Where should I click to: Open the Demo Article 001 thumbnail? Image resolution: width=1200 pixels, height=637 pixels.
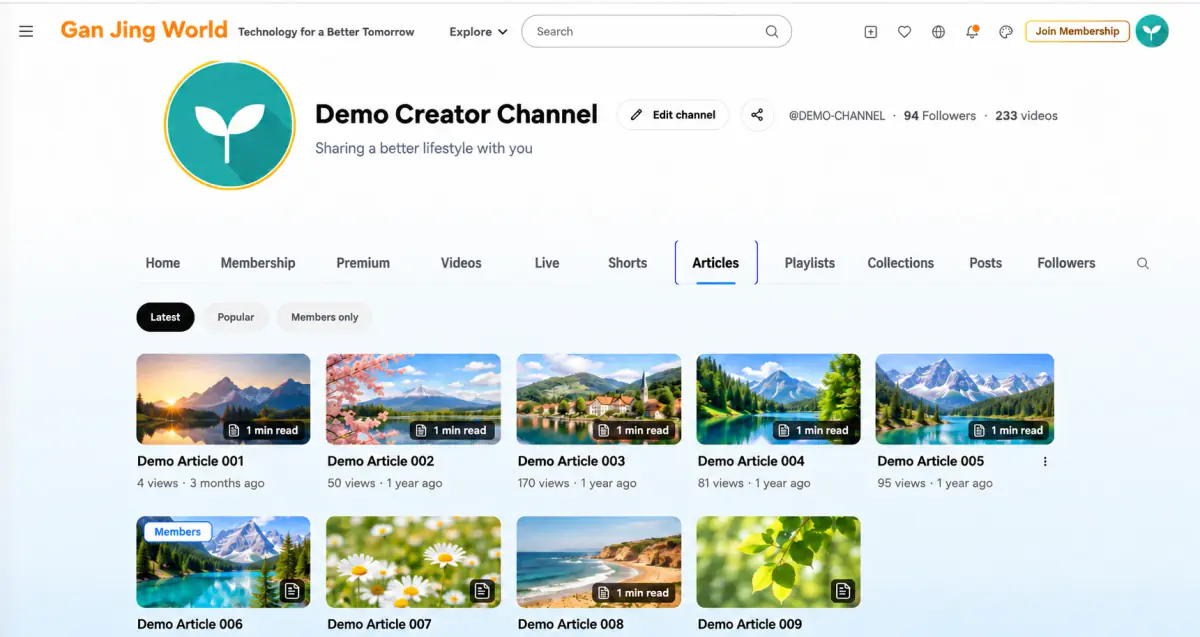[x=223, y=399]
